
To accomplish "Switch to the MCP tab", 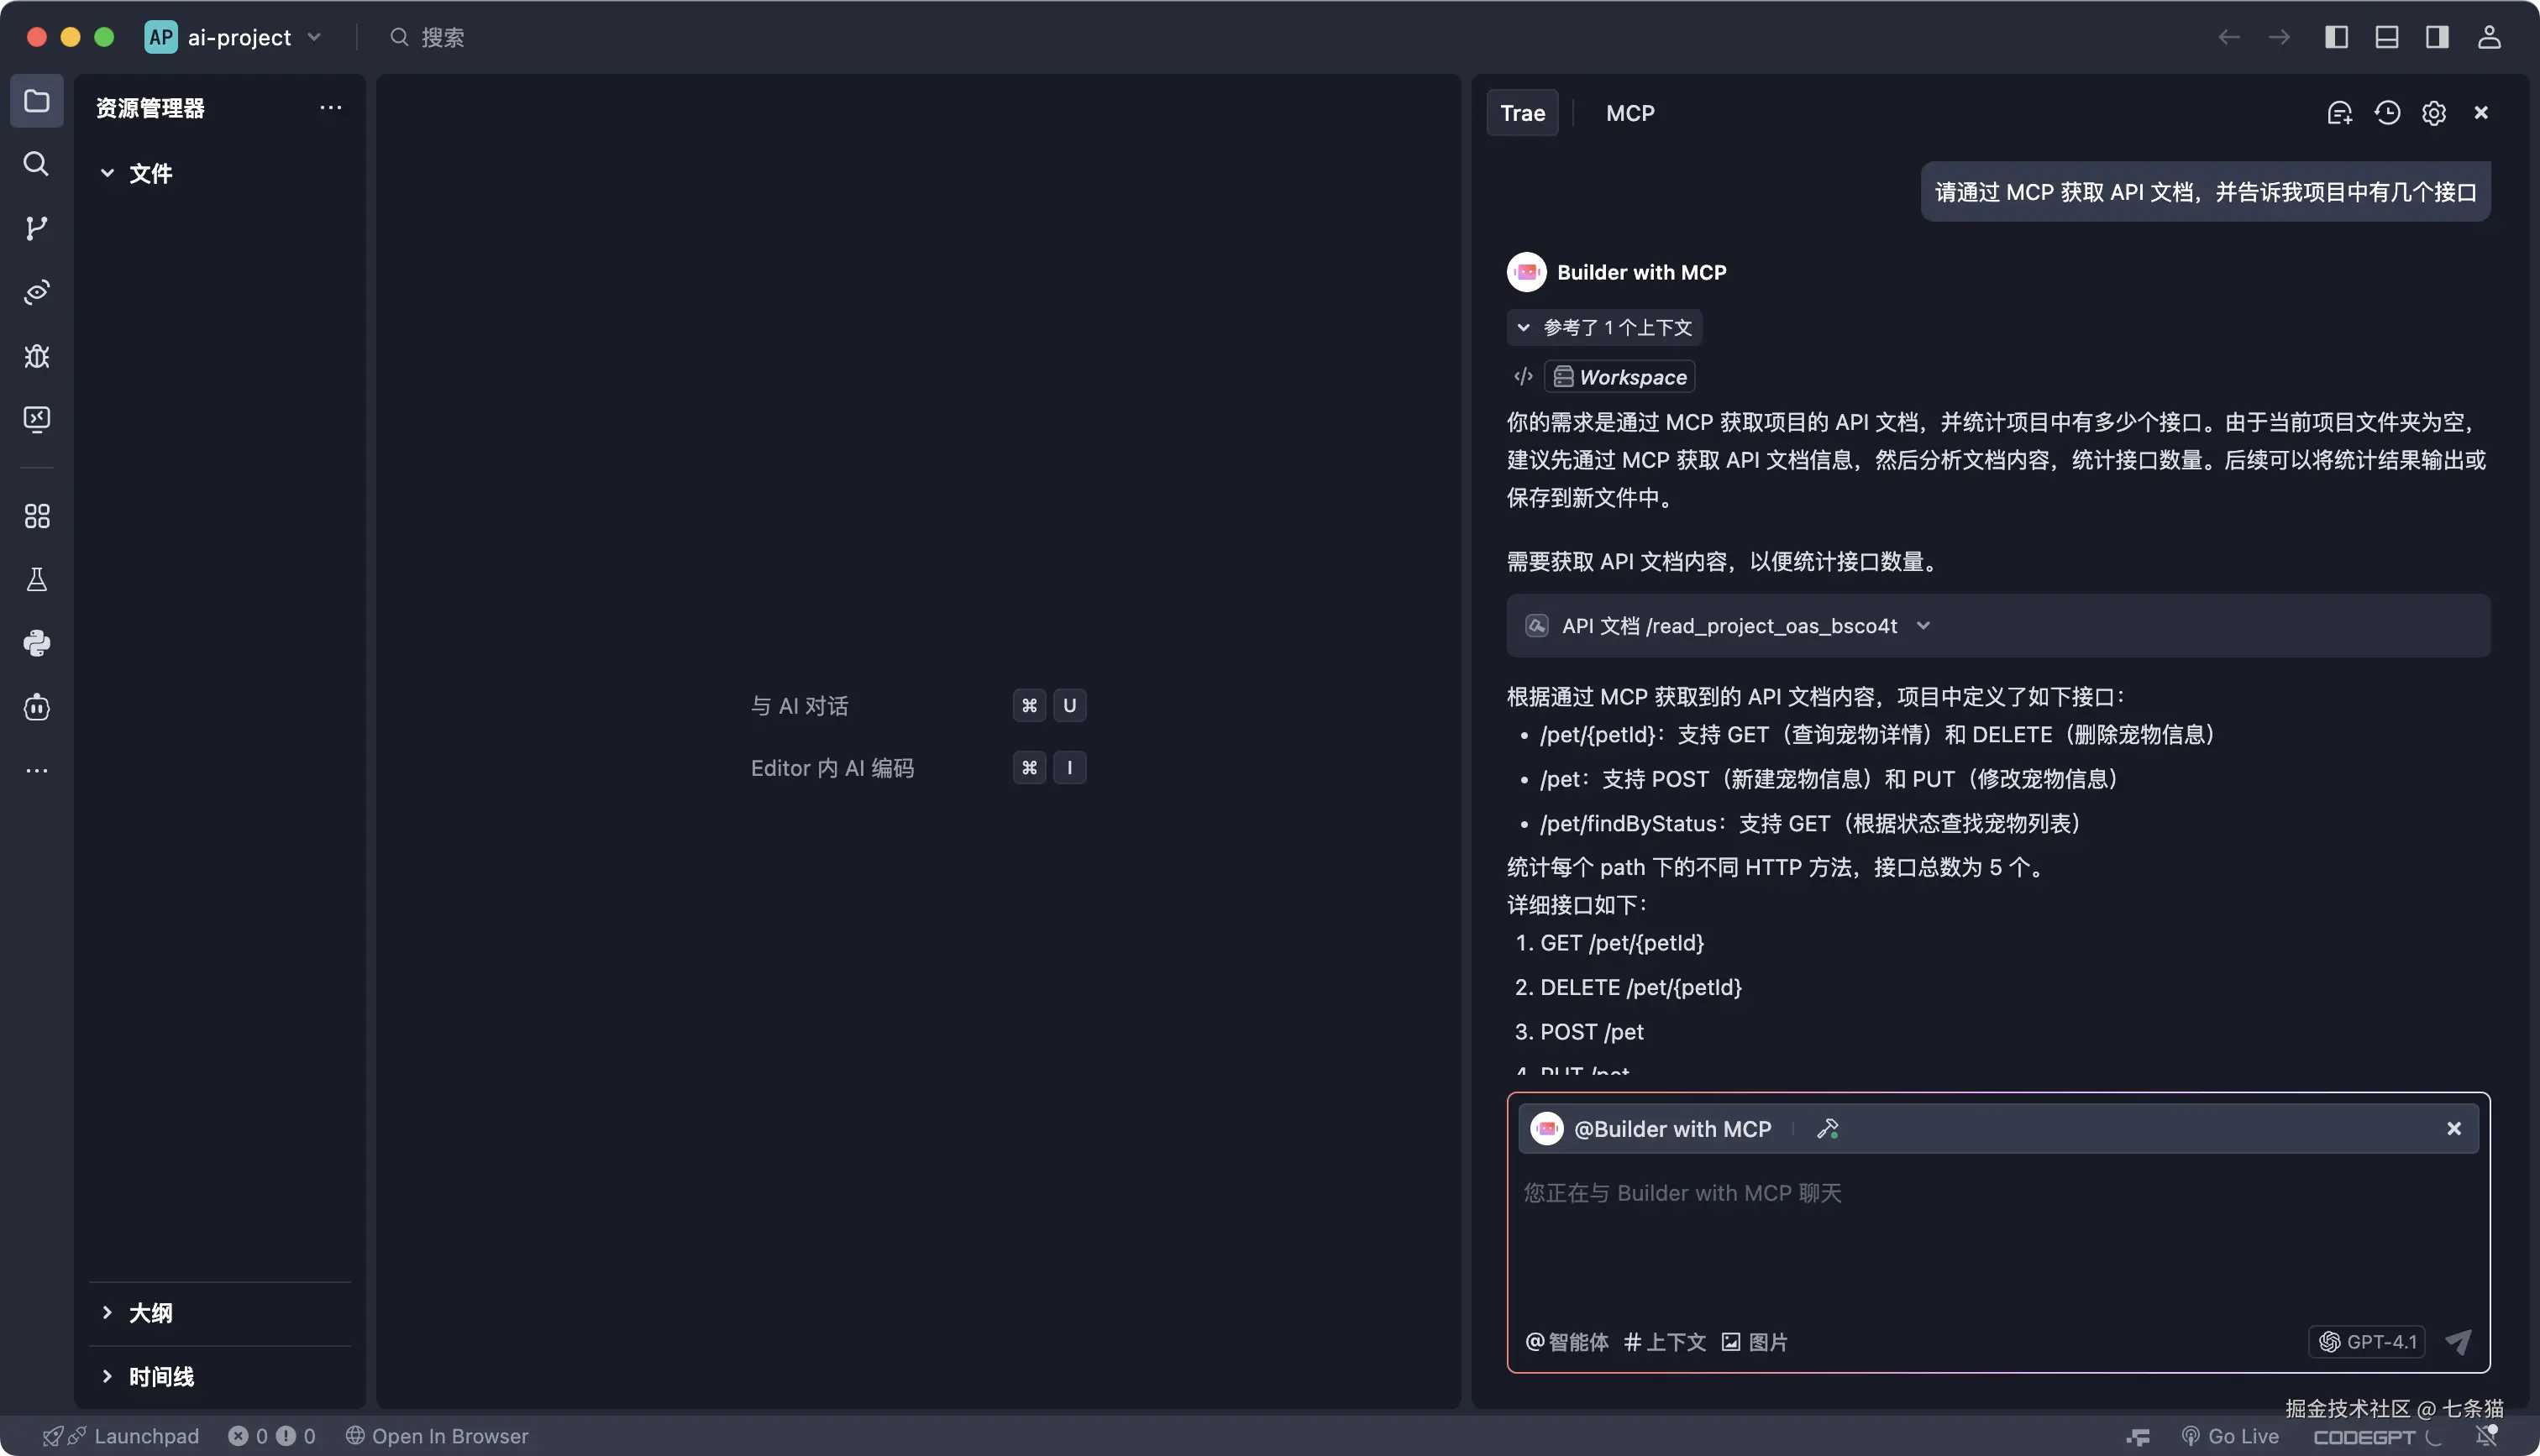I will pos(1629,113).
